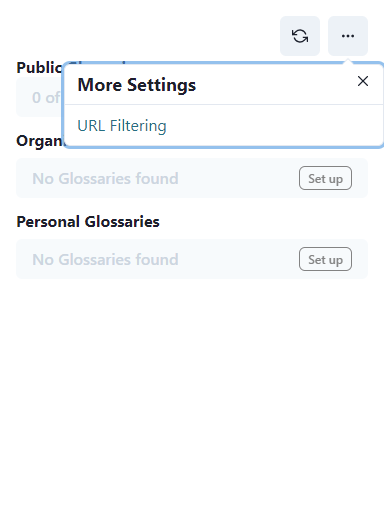Dismiss the popup with the X icon
The width and height of the screenshot is (384, 512).
point(363,81)
